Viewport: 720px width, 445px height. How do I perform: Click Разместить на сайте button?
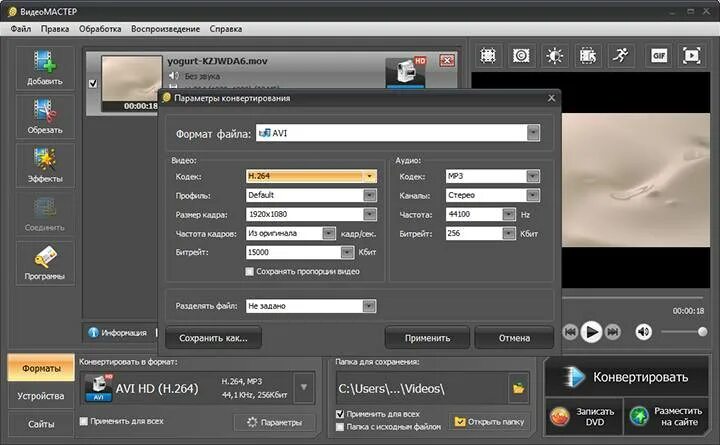(x=666, y=417)
